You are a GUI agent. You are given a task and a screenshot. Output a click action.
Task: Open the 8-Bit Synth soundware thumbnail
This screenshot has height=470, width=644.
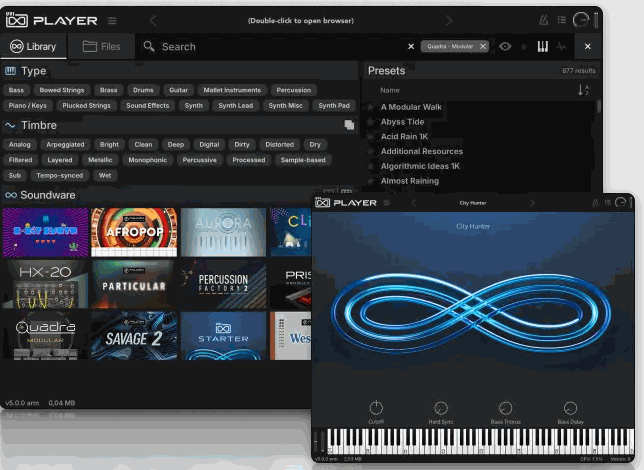point(46,232)
